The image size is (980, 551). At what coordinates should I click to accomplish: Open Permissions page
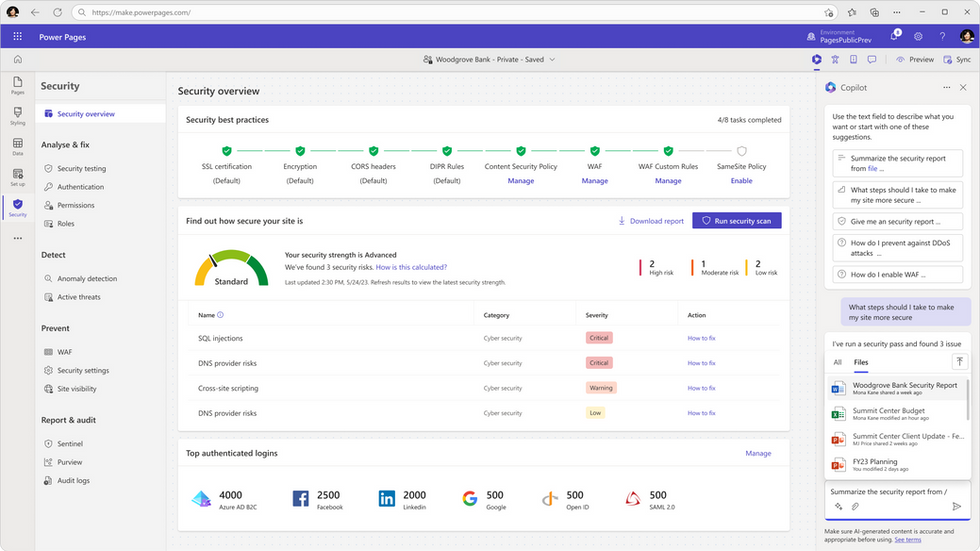point(76,205)
